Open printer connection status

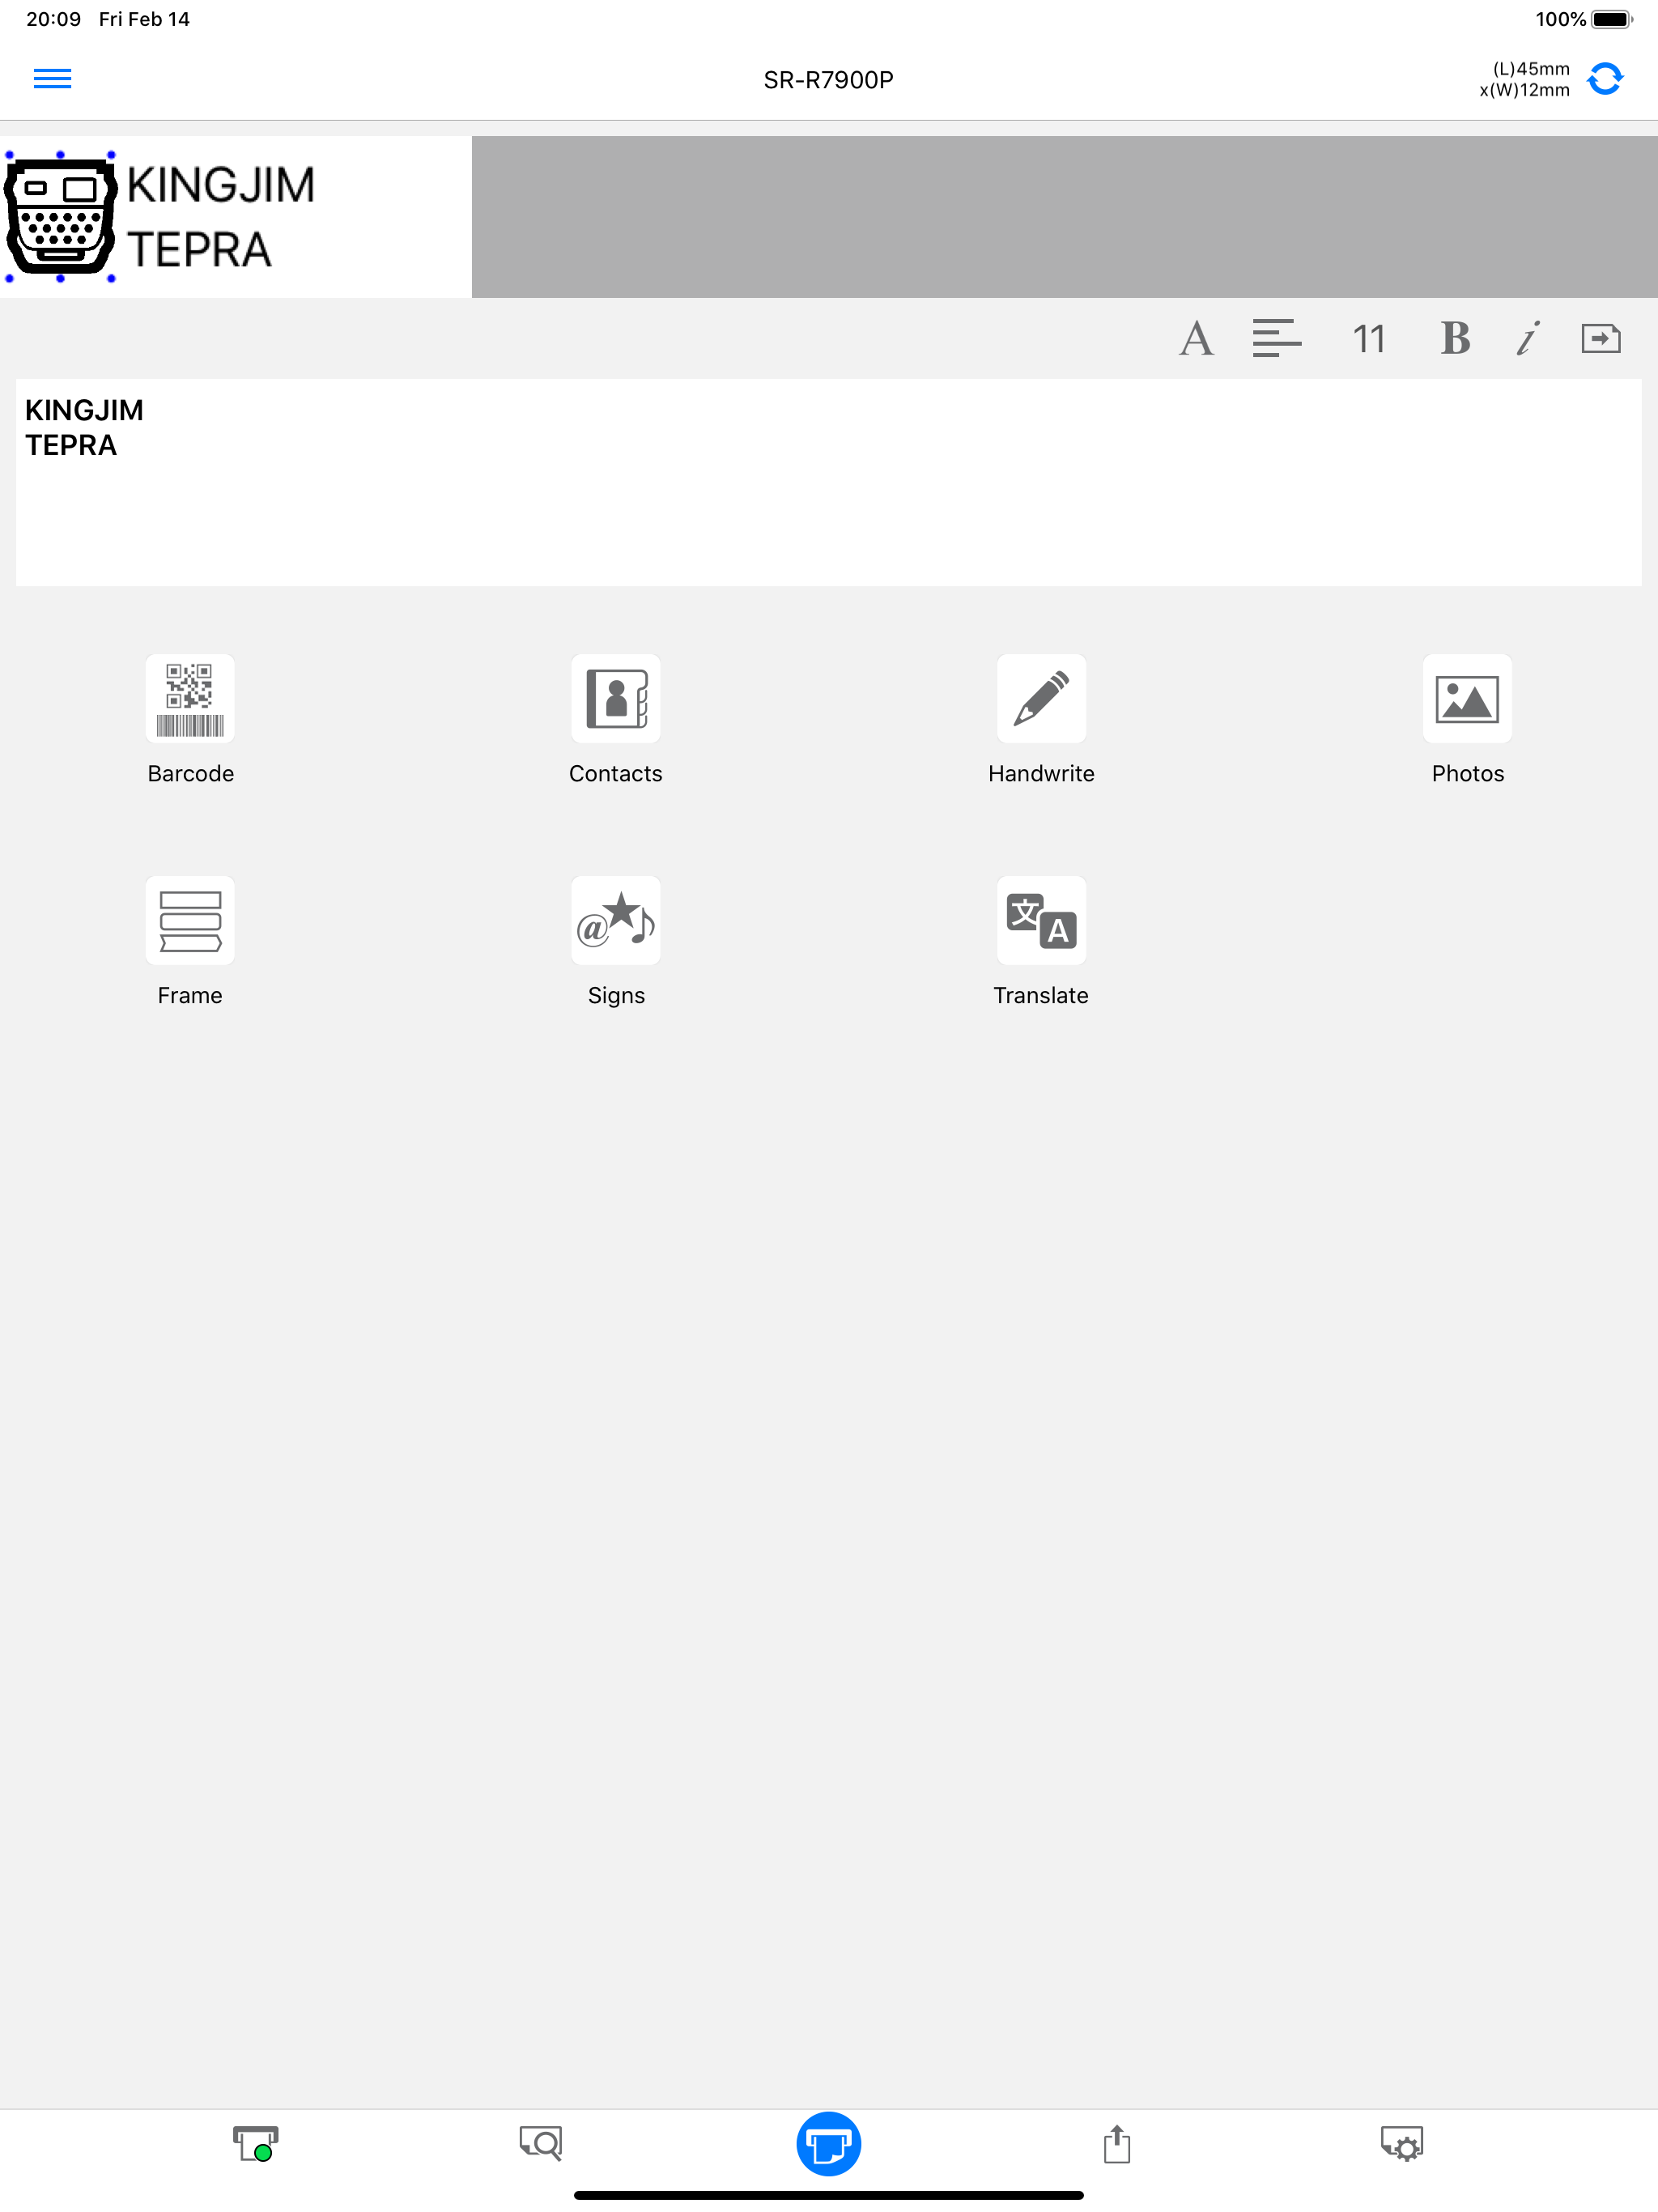pos(255,2144)
